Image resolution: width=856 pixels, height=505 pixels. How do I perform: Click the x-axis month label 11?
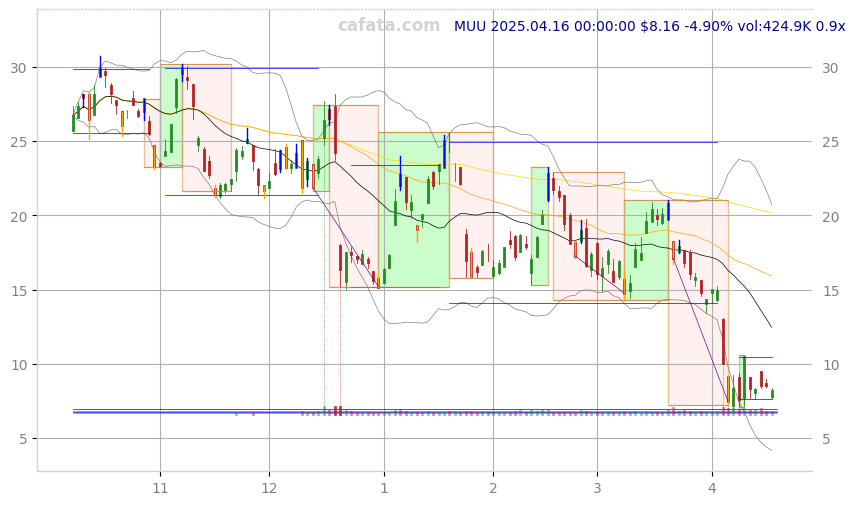click(160, 488)
